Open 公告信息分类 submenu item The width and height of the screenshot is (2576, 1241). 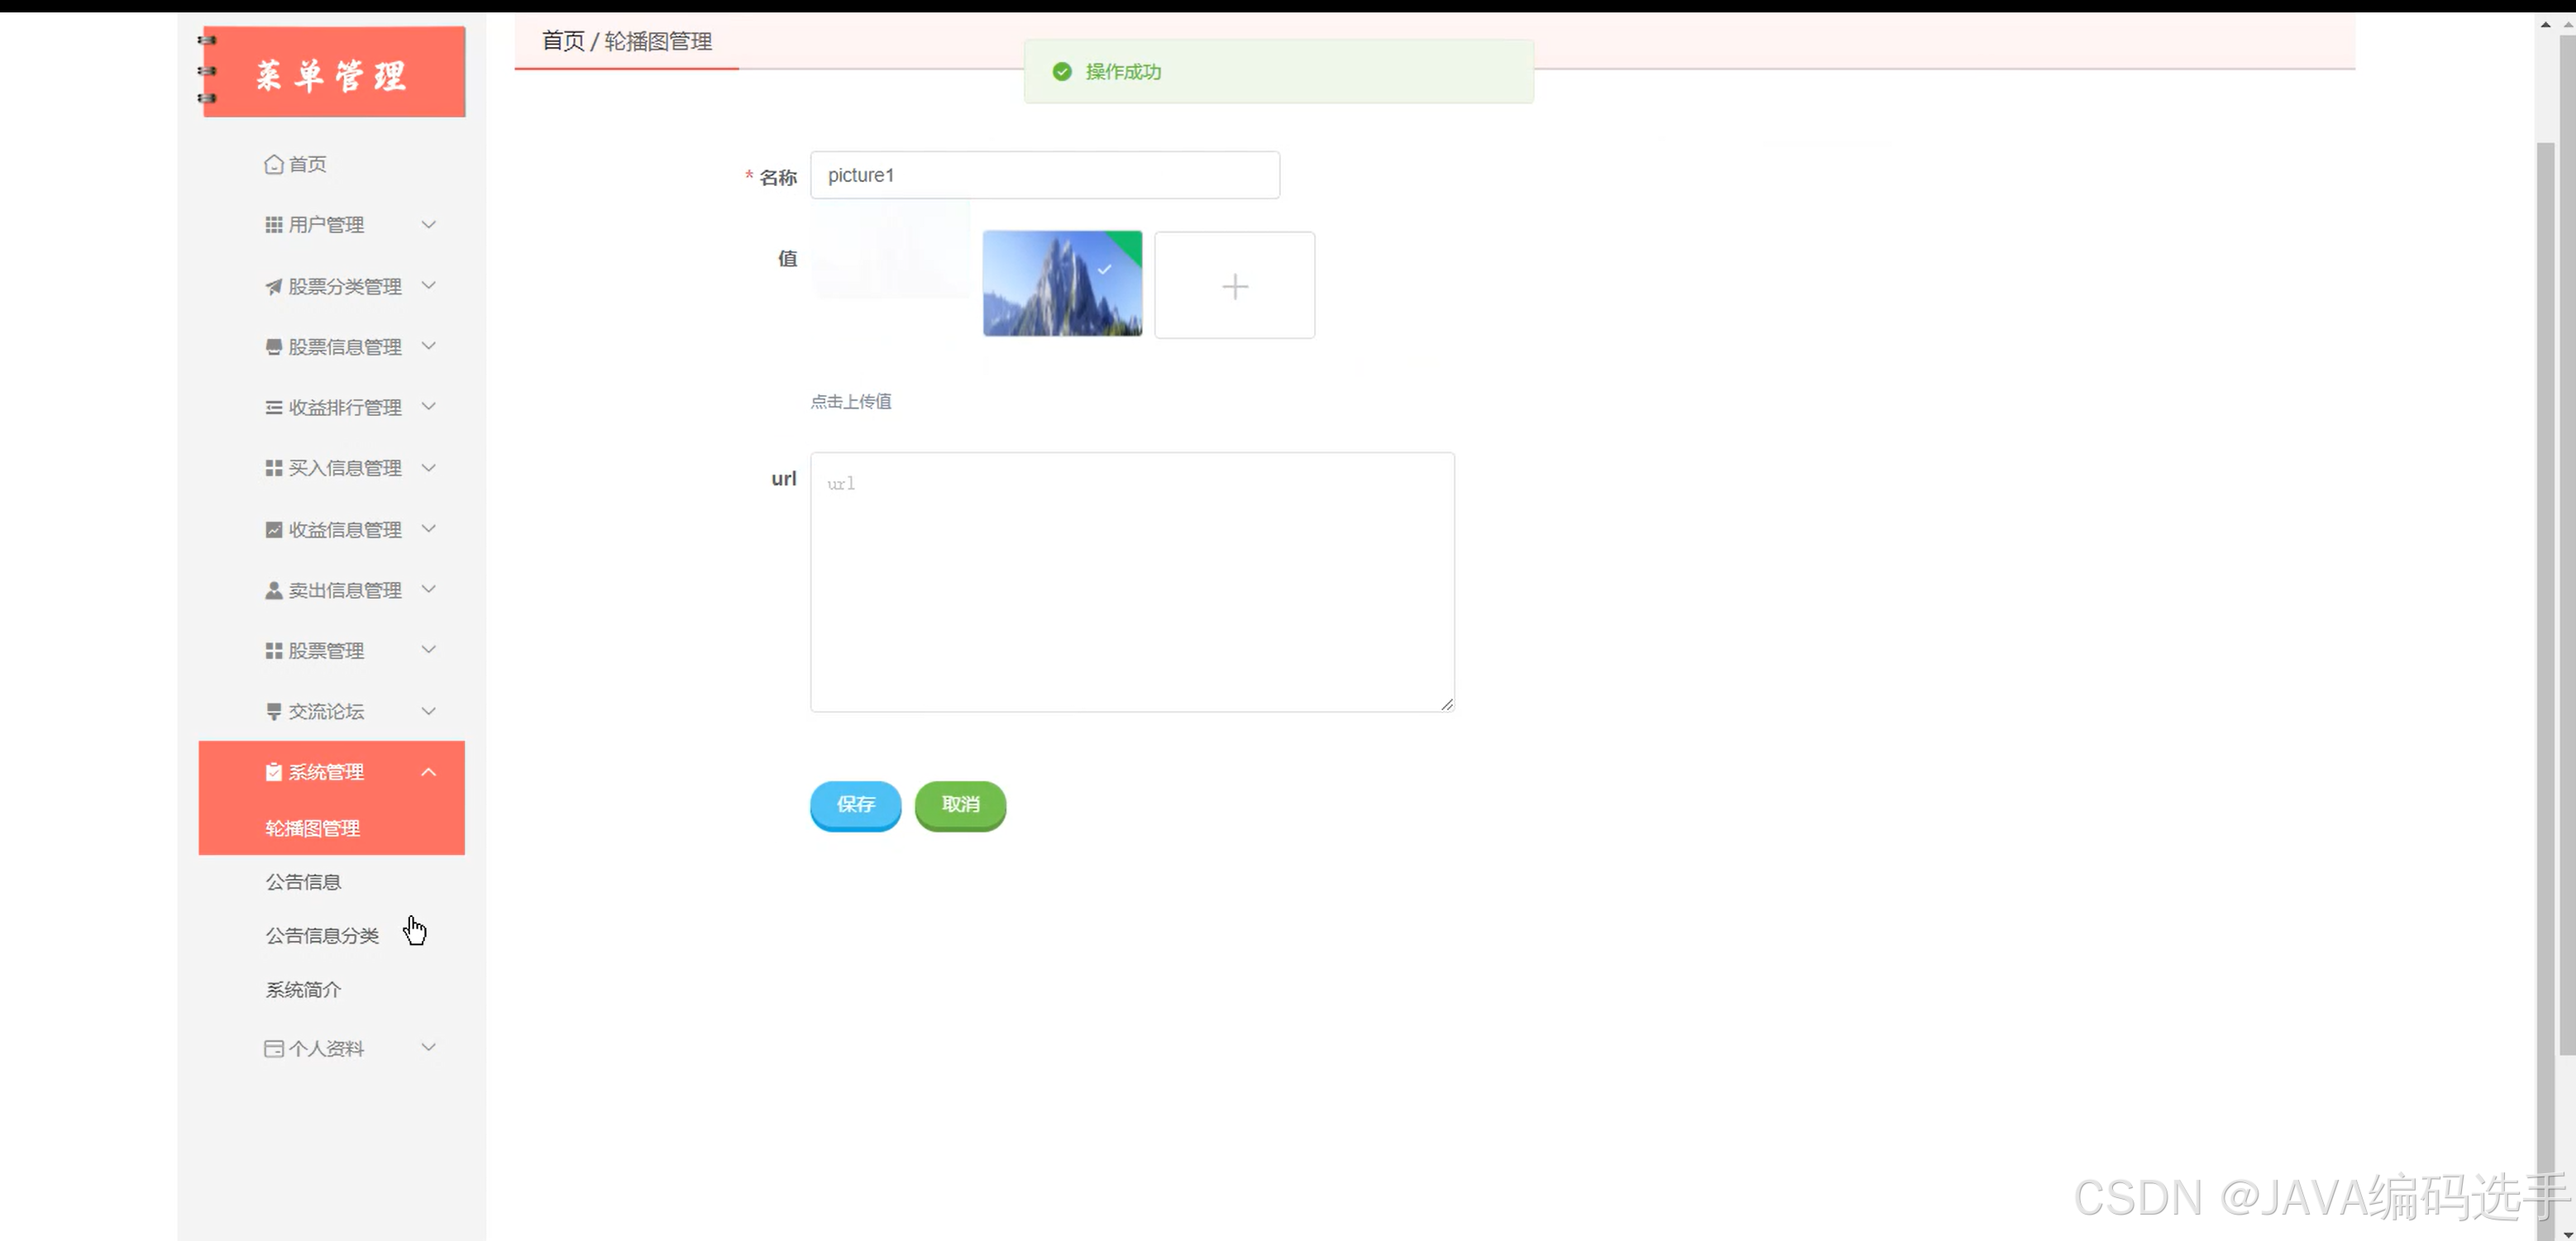(322, 936)
